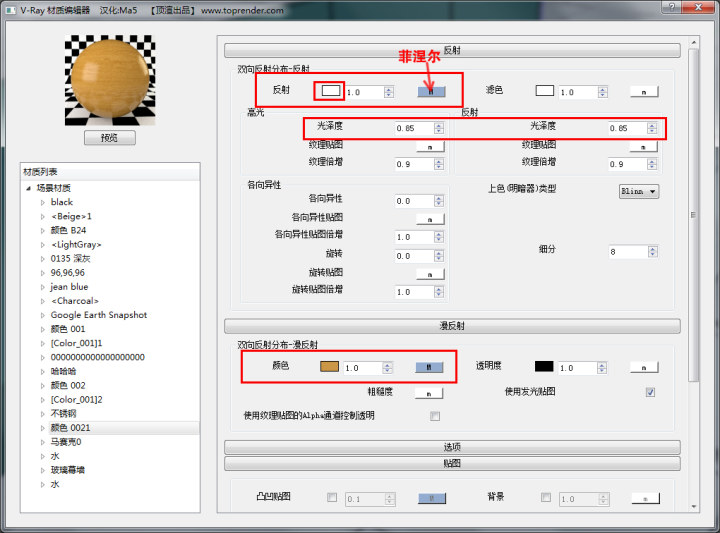The height and width of the screenshot is (533, 720).
Task: Open the 粗糙度 map button
Action: pos(429,393)
